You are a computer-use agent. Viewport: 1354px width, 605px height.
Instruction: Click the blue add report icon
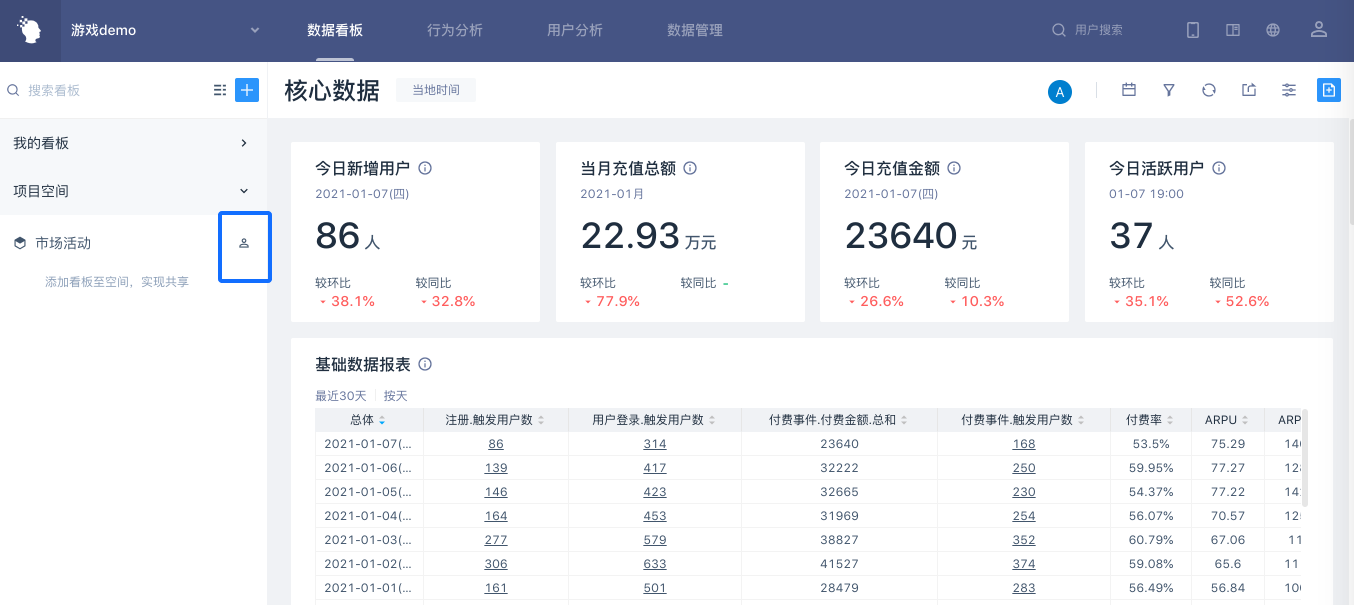1328,90
